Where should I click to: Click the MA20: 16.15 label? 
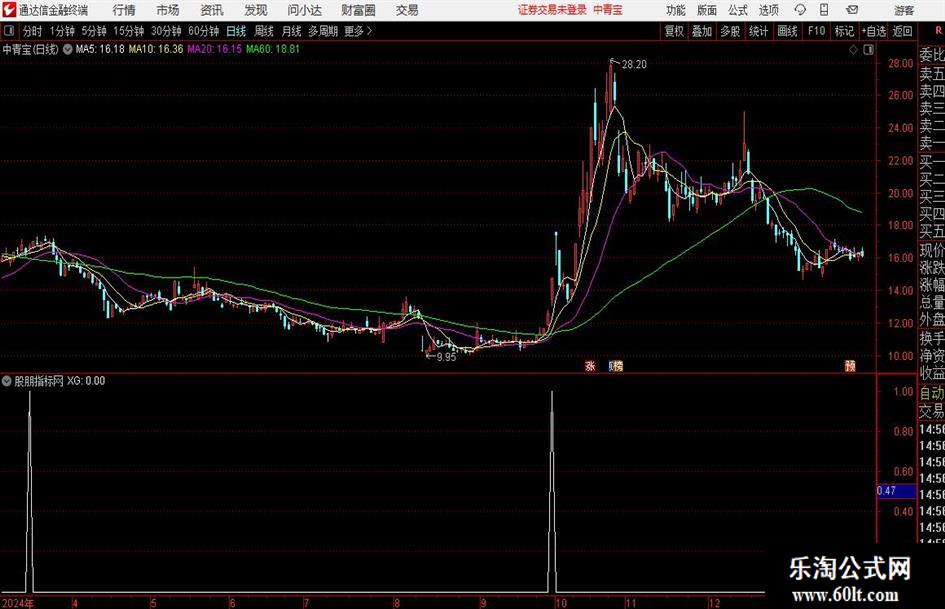click(x=215, y=49)
